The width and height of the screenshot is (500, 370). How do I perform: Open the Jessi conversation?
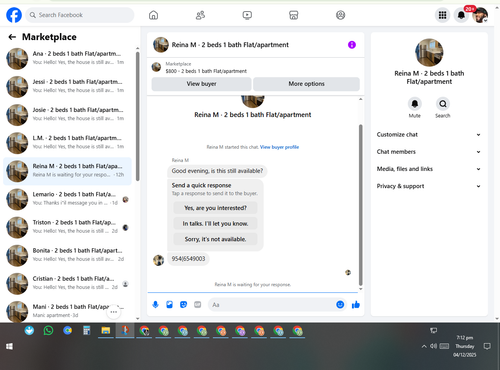click(x=67, y=86)
